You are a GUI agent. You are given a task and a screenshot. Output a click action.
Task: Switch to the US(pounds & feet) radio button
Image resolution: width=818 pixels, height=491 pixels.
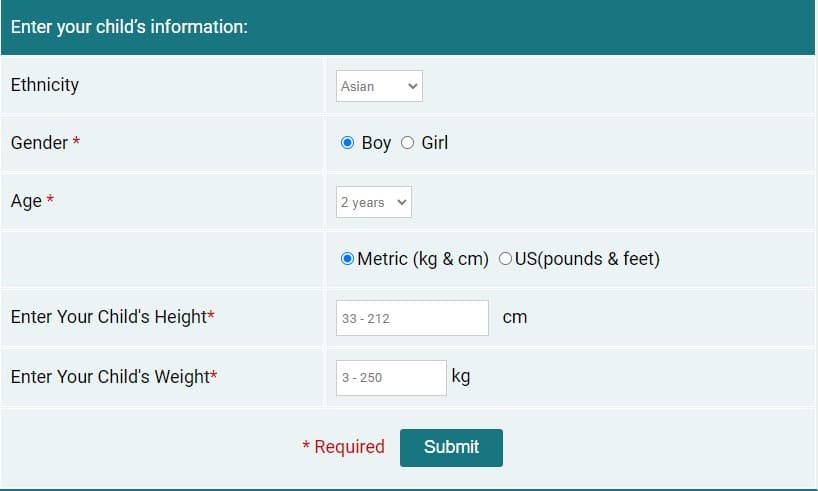tap(505, 259)
